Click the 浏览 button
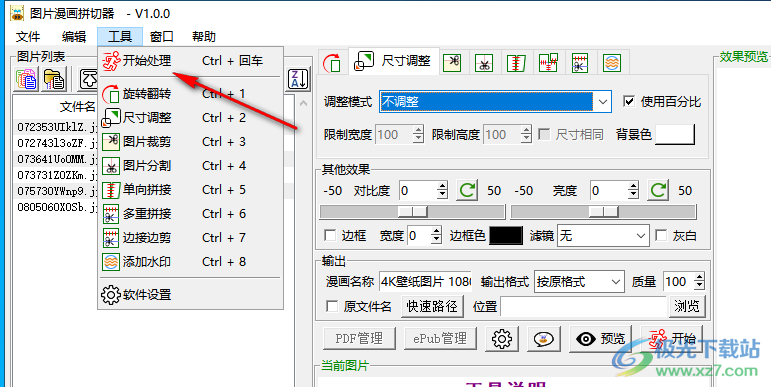This screenshot has height=387, width=771. click(686, 307)
